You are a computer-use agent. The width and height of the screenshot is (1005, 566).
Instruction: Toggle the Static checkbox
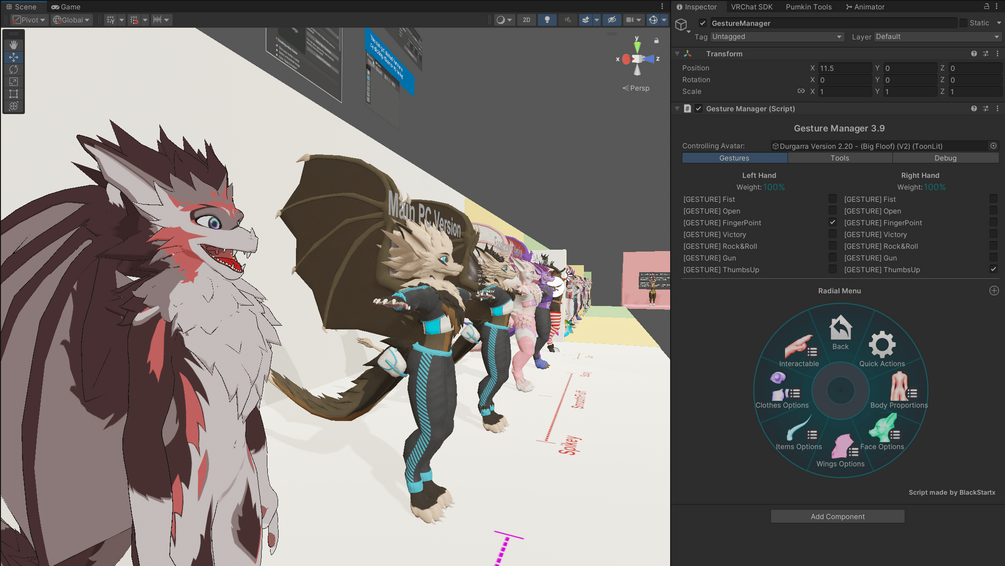963,23
